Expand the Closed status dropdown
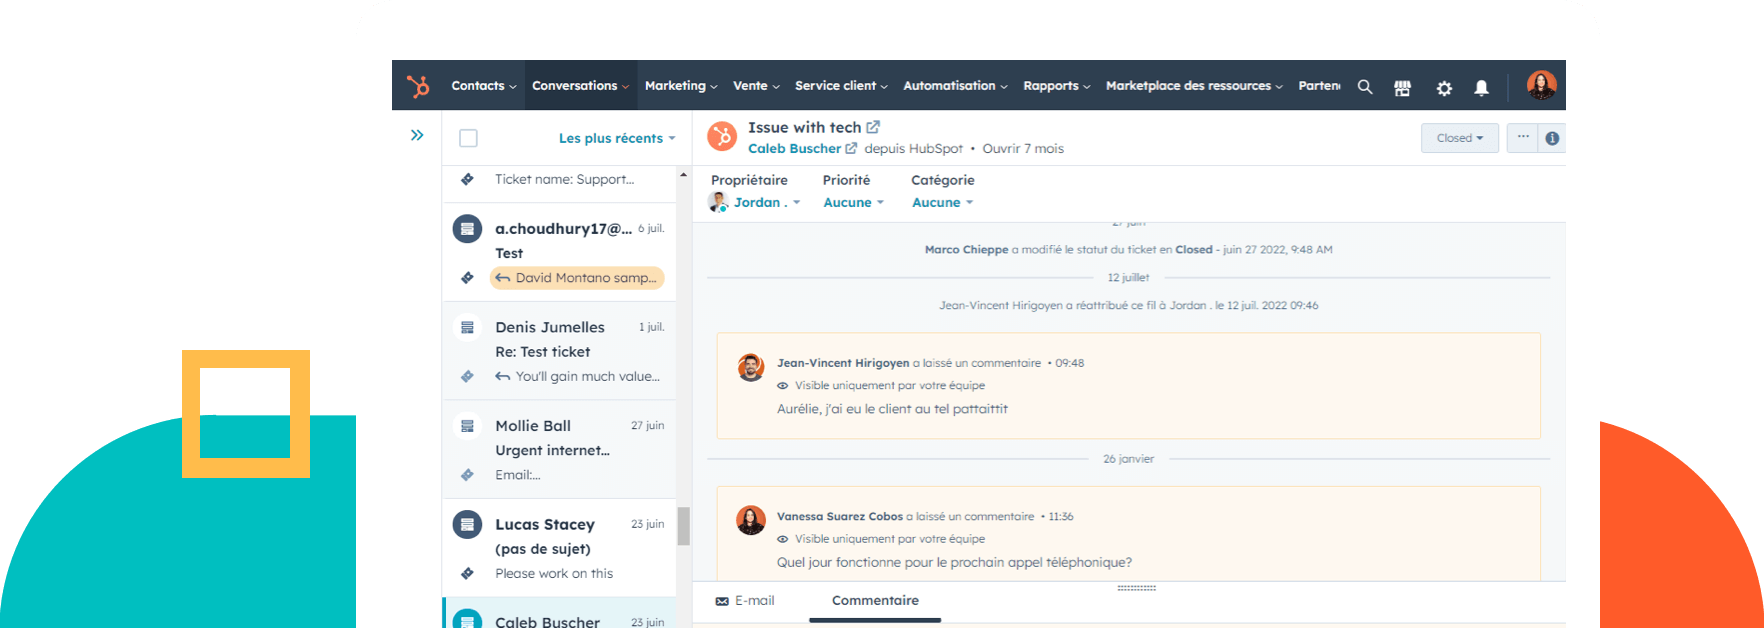This screenshot has height=628, width=1764. point(1459,138)
